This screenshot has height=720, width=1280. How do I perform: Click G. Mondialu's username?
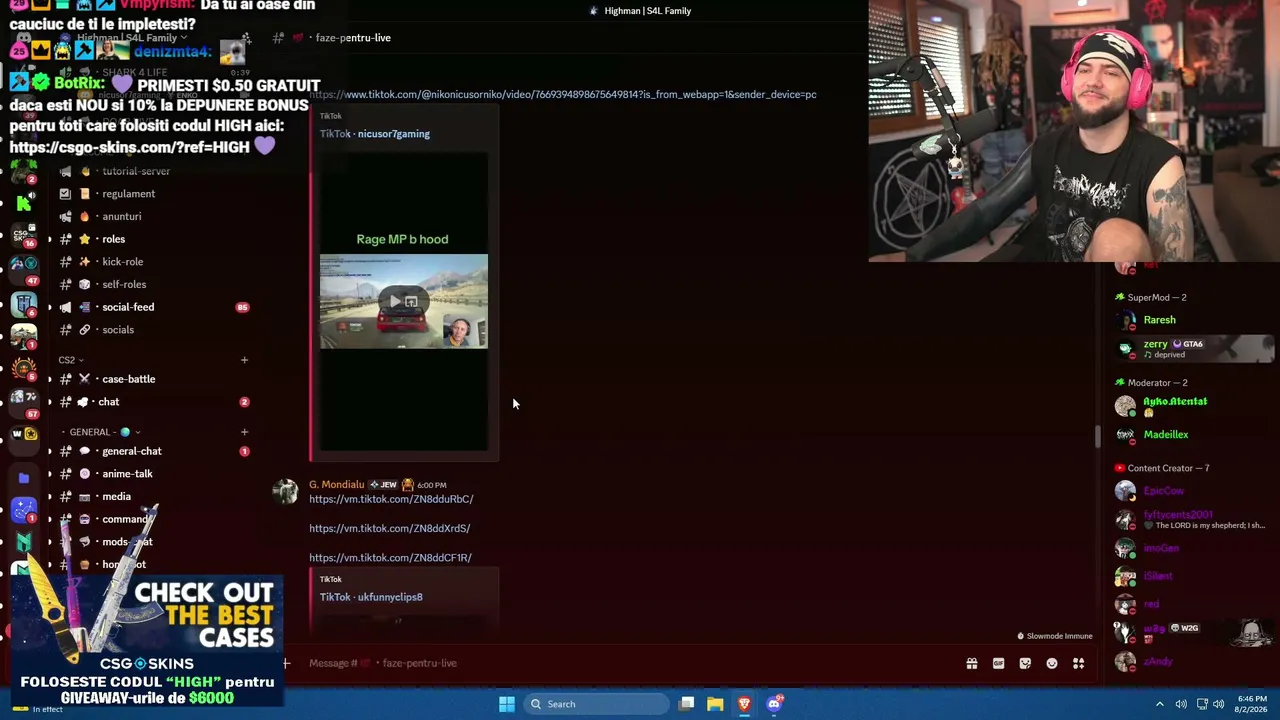coord(336,485)
